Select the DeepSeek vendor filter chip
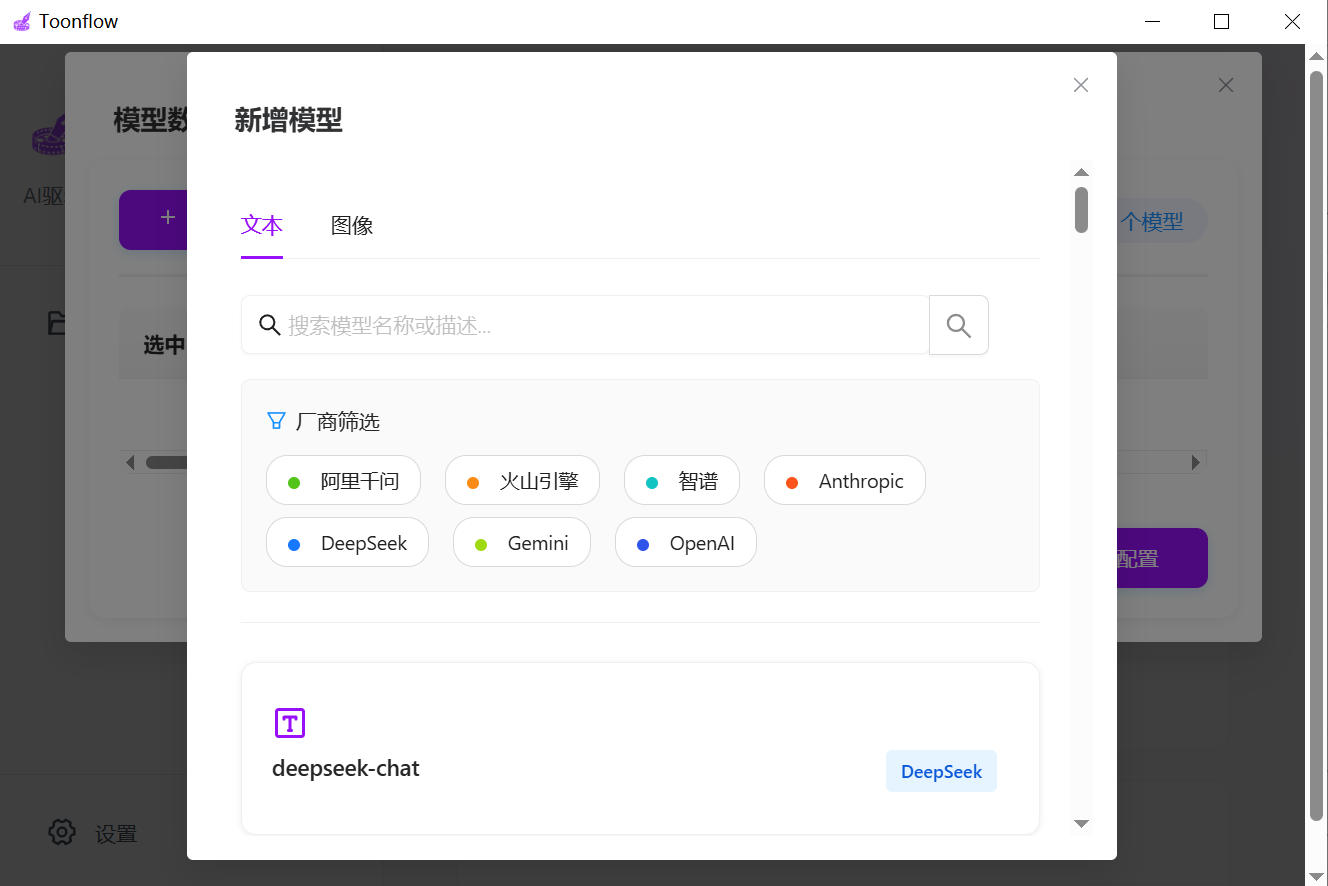The image size is (1328, 886). (347, 543)
